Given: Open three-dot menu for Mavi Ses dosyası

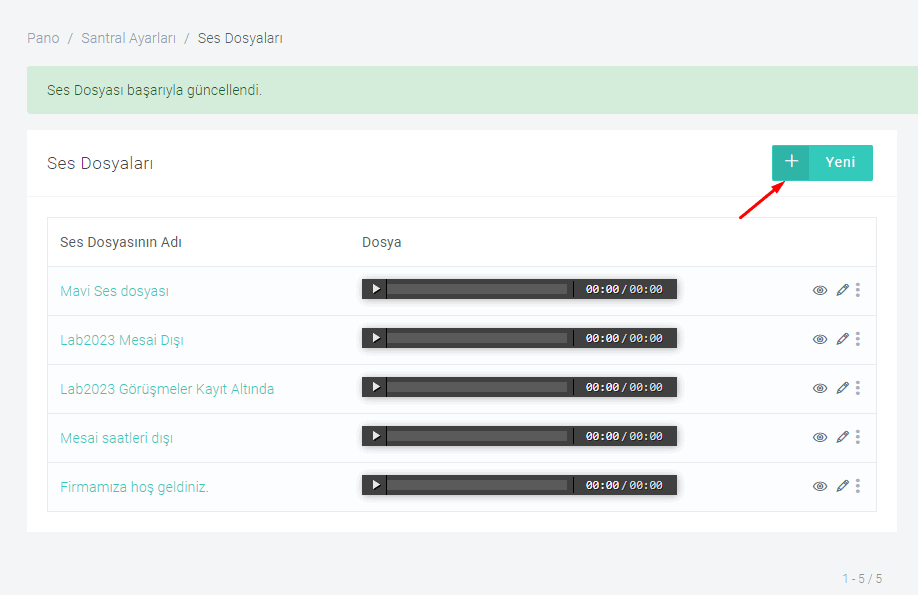Looking at the screenshot, I should pyautogui.click(x=858, y=290).
